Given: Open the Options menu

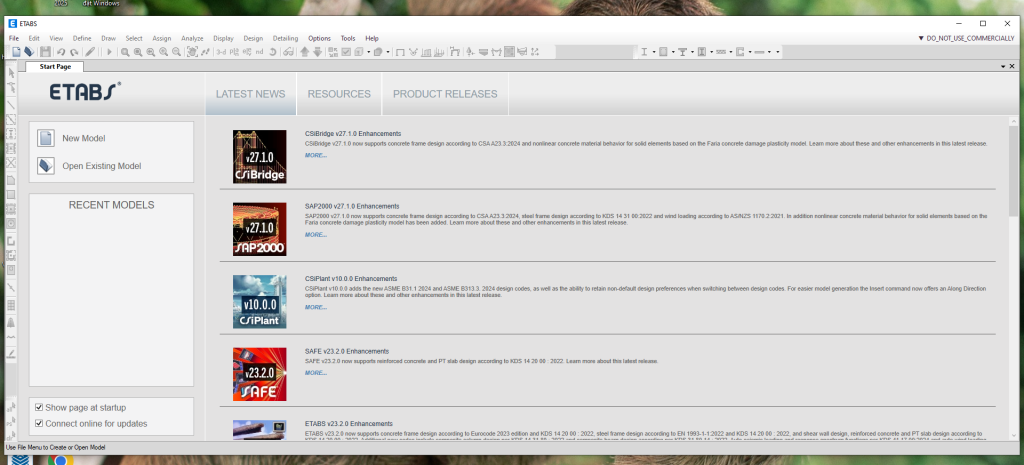Looking at the screenshot, I should pyautogui.click(x=319, y=39).
